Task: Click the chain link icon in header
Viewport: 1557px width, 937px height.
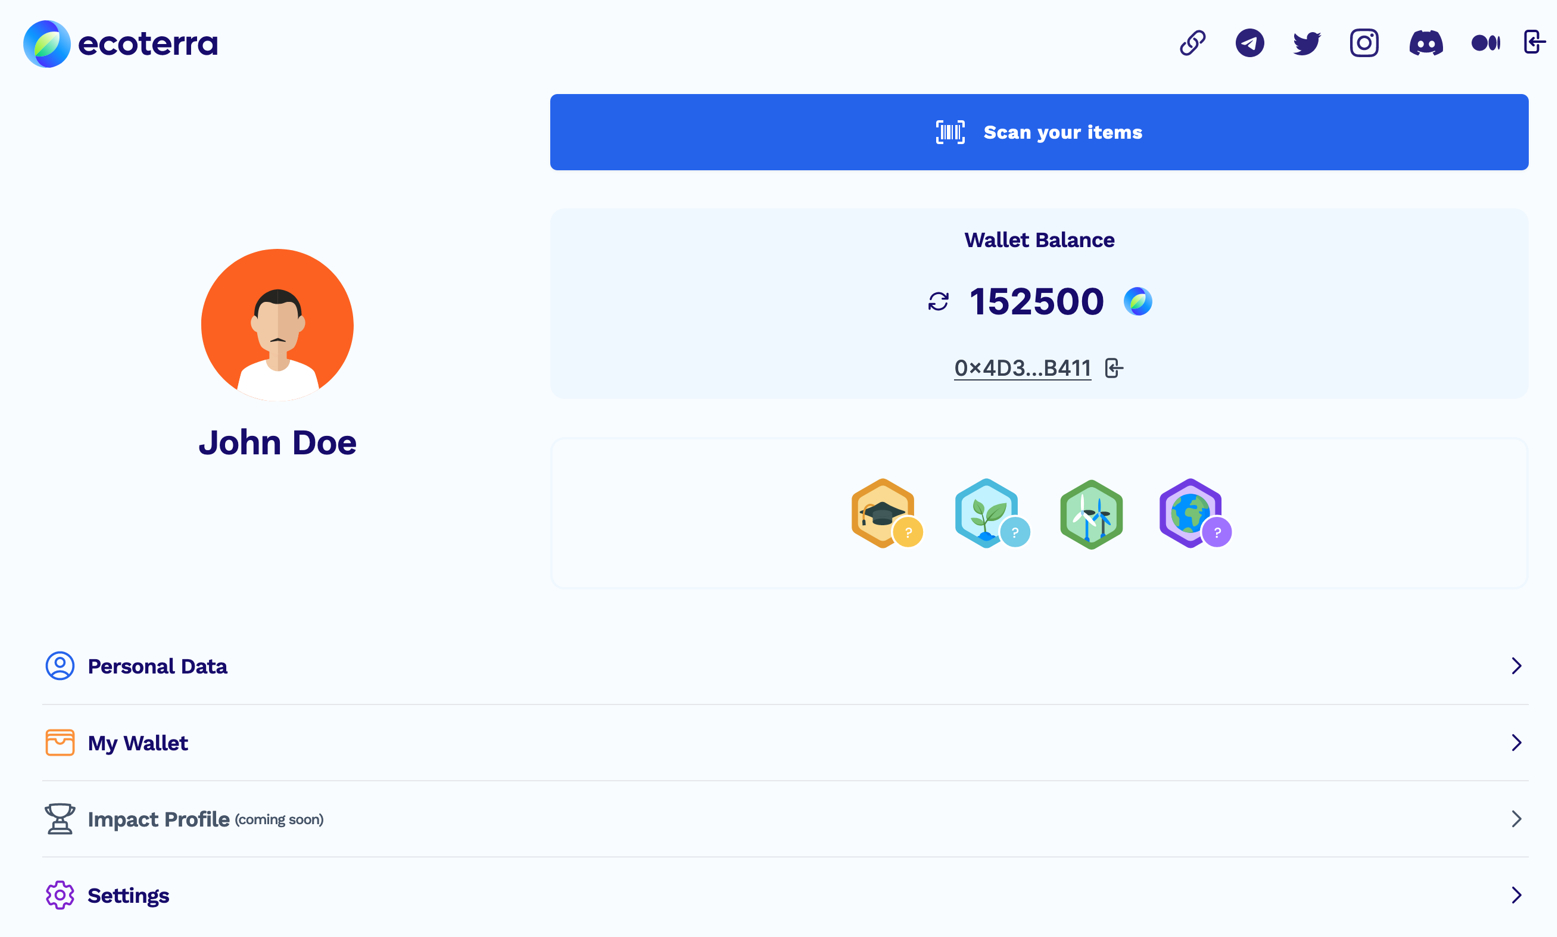Action: 1192,43
